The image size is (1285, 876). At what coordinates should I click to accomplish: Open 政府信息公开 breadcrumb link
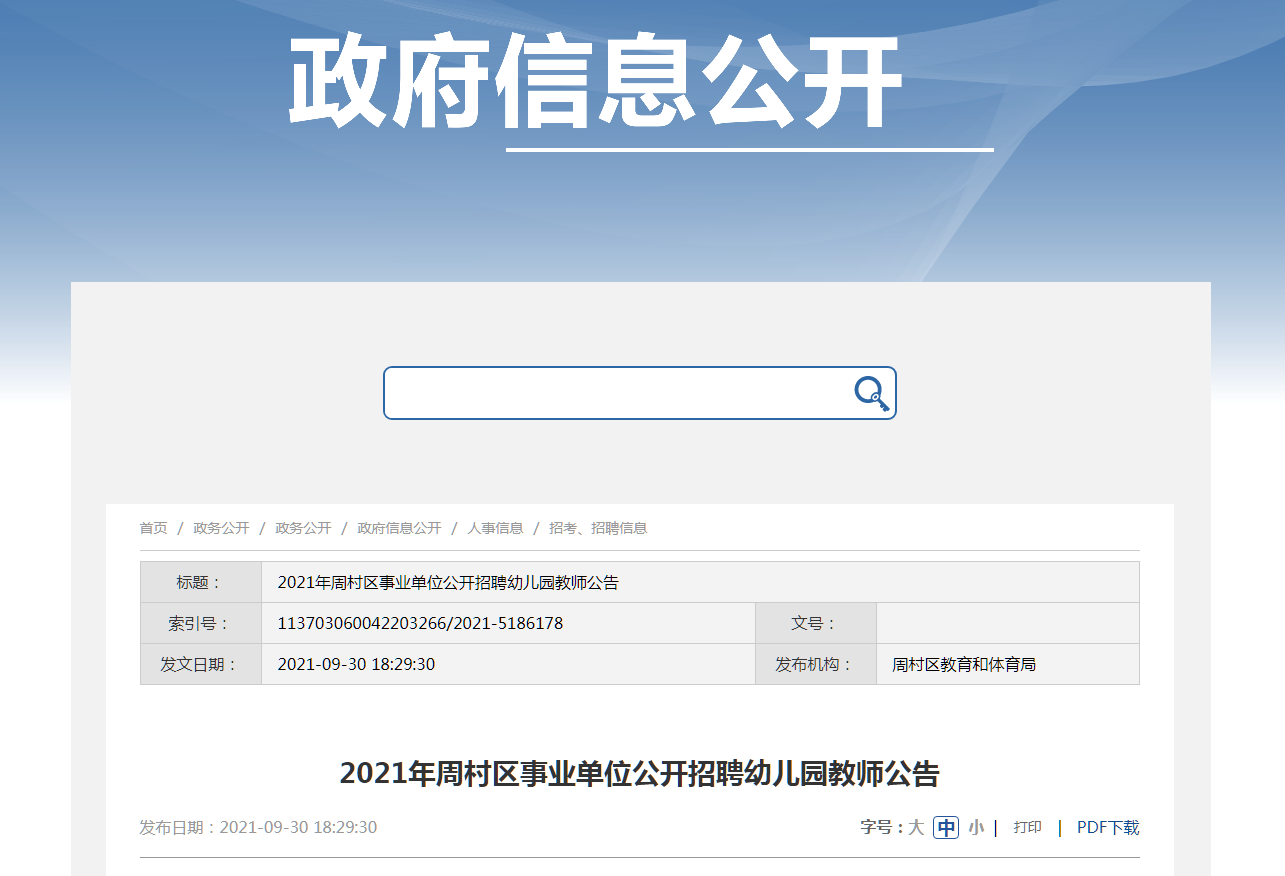(399, 528)
